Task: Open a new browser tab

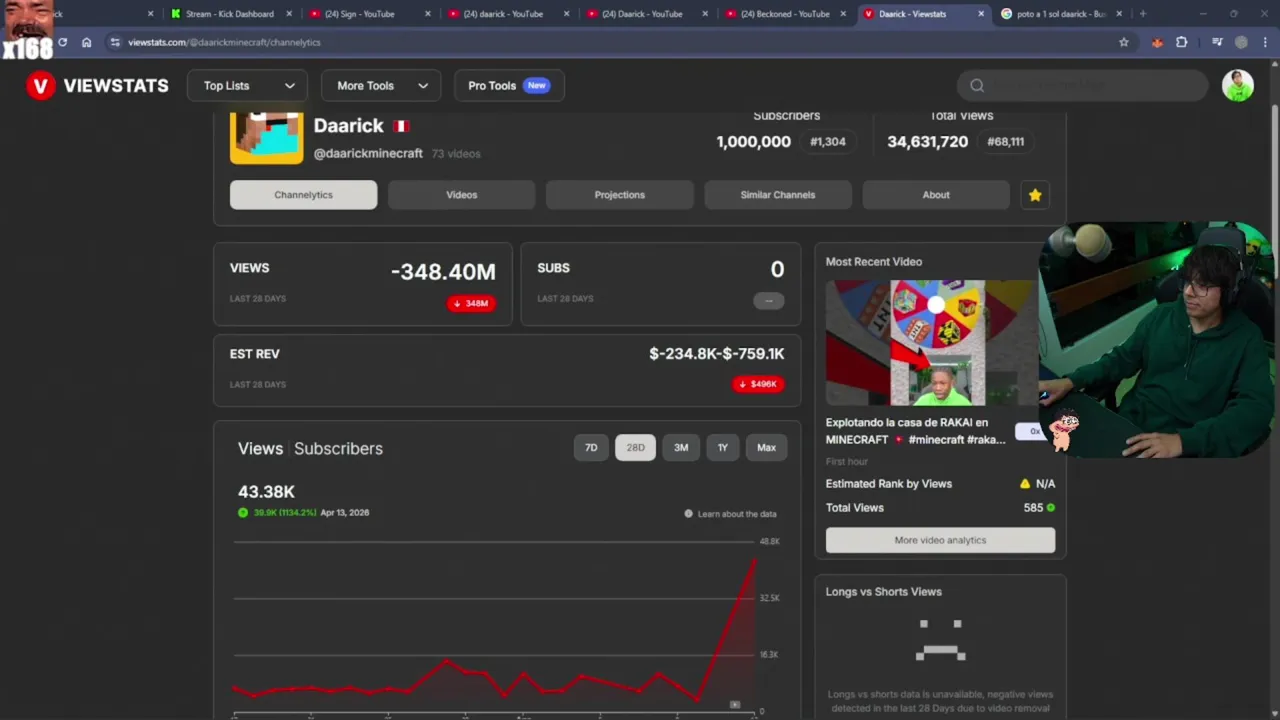Action: pyautogui.click(x=1142, y=14)
